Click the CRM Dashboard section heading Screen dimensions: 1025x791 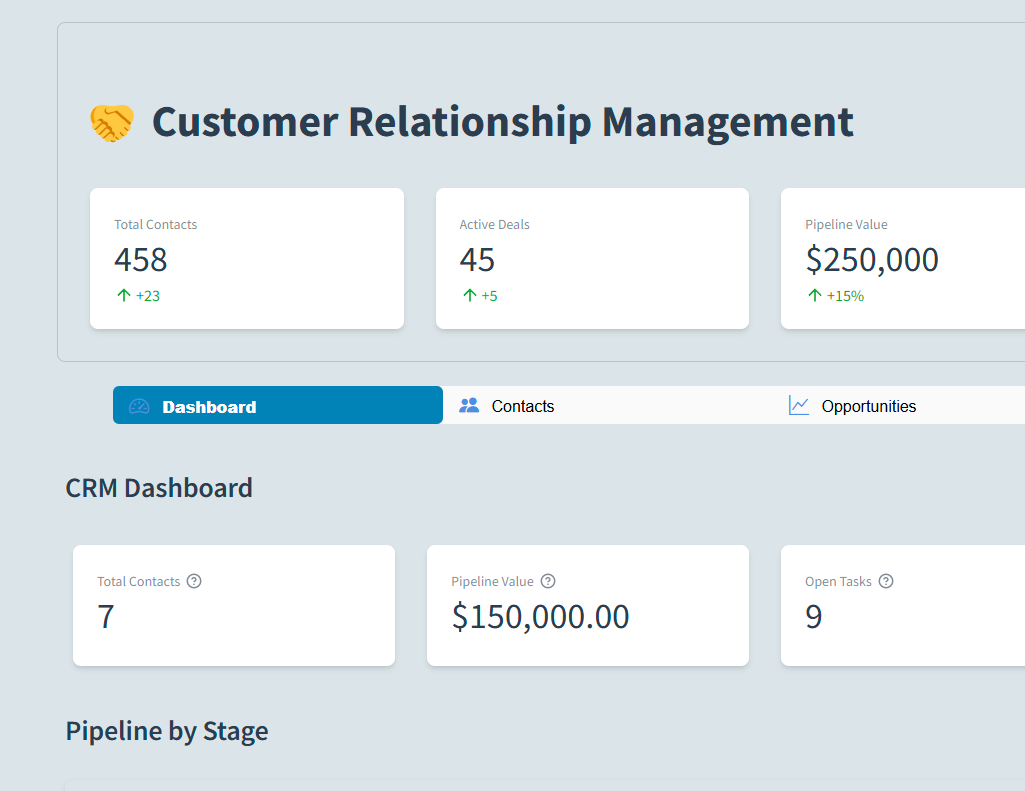tap(159, 488)
